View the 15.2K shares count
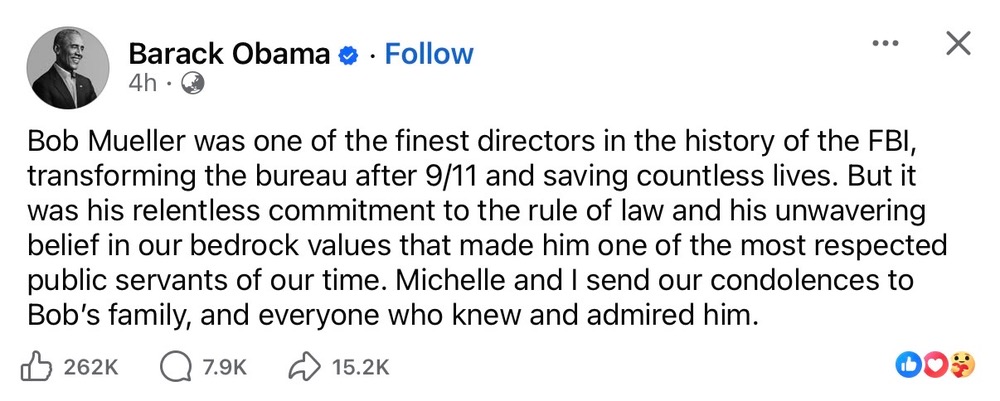The image size is (1000, 401). (x=359, y=368)
